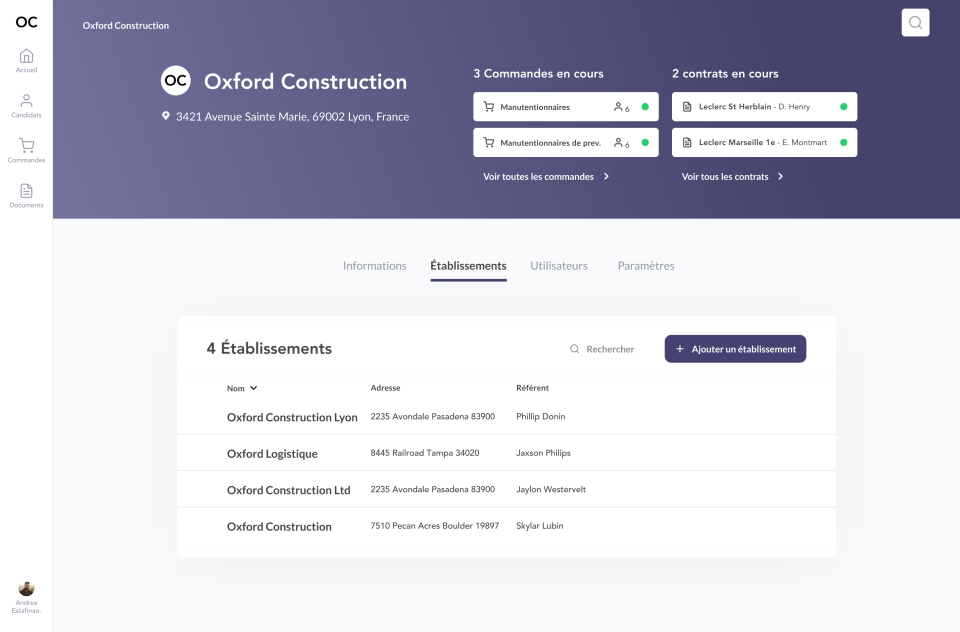Open the Manutentionnaires order card

pos(566,107)
